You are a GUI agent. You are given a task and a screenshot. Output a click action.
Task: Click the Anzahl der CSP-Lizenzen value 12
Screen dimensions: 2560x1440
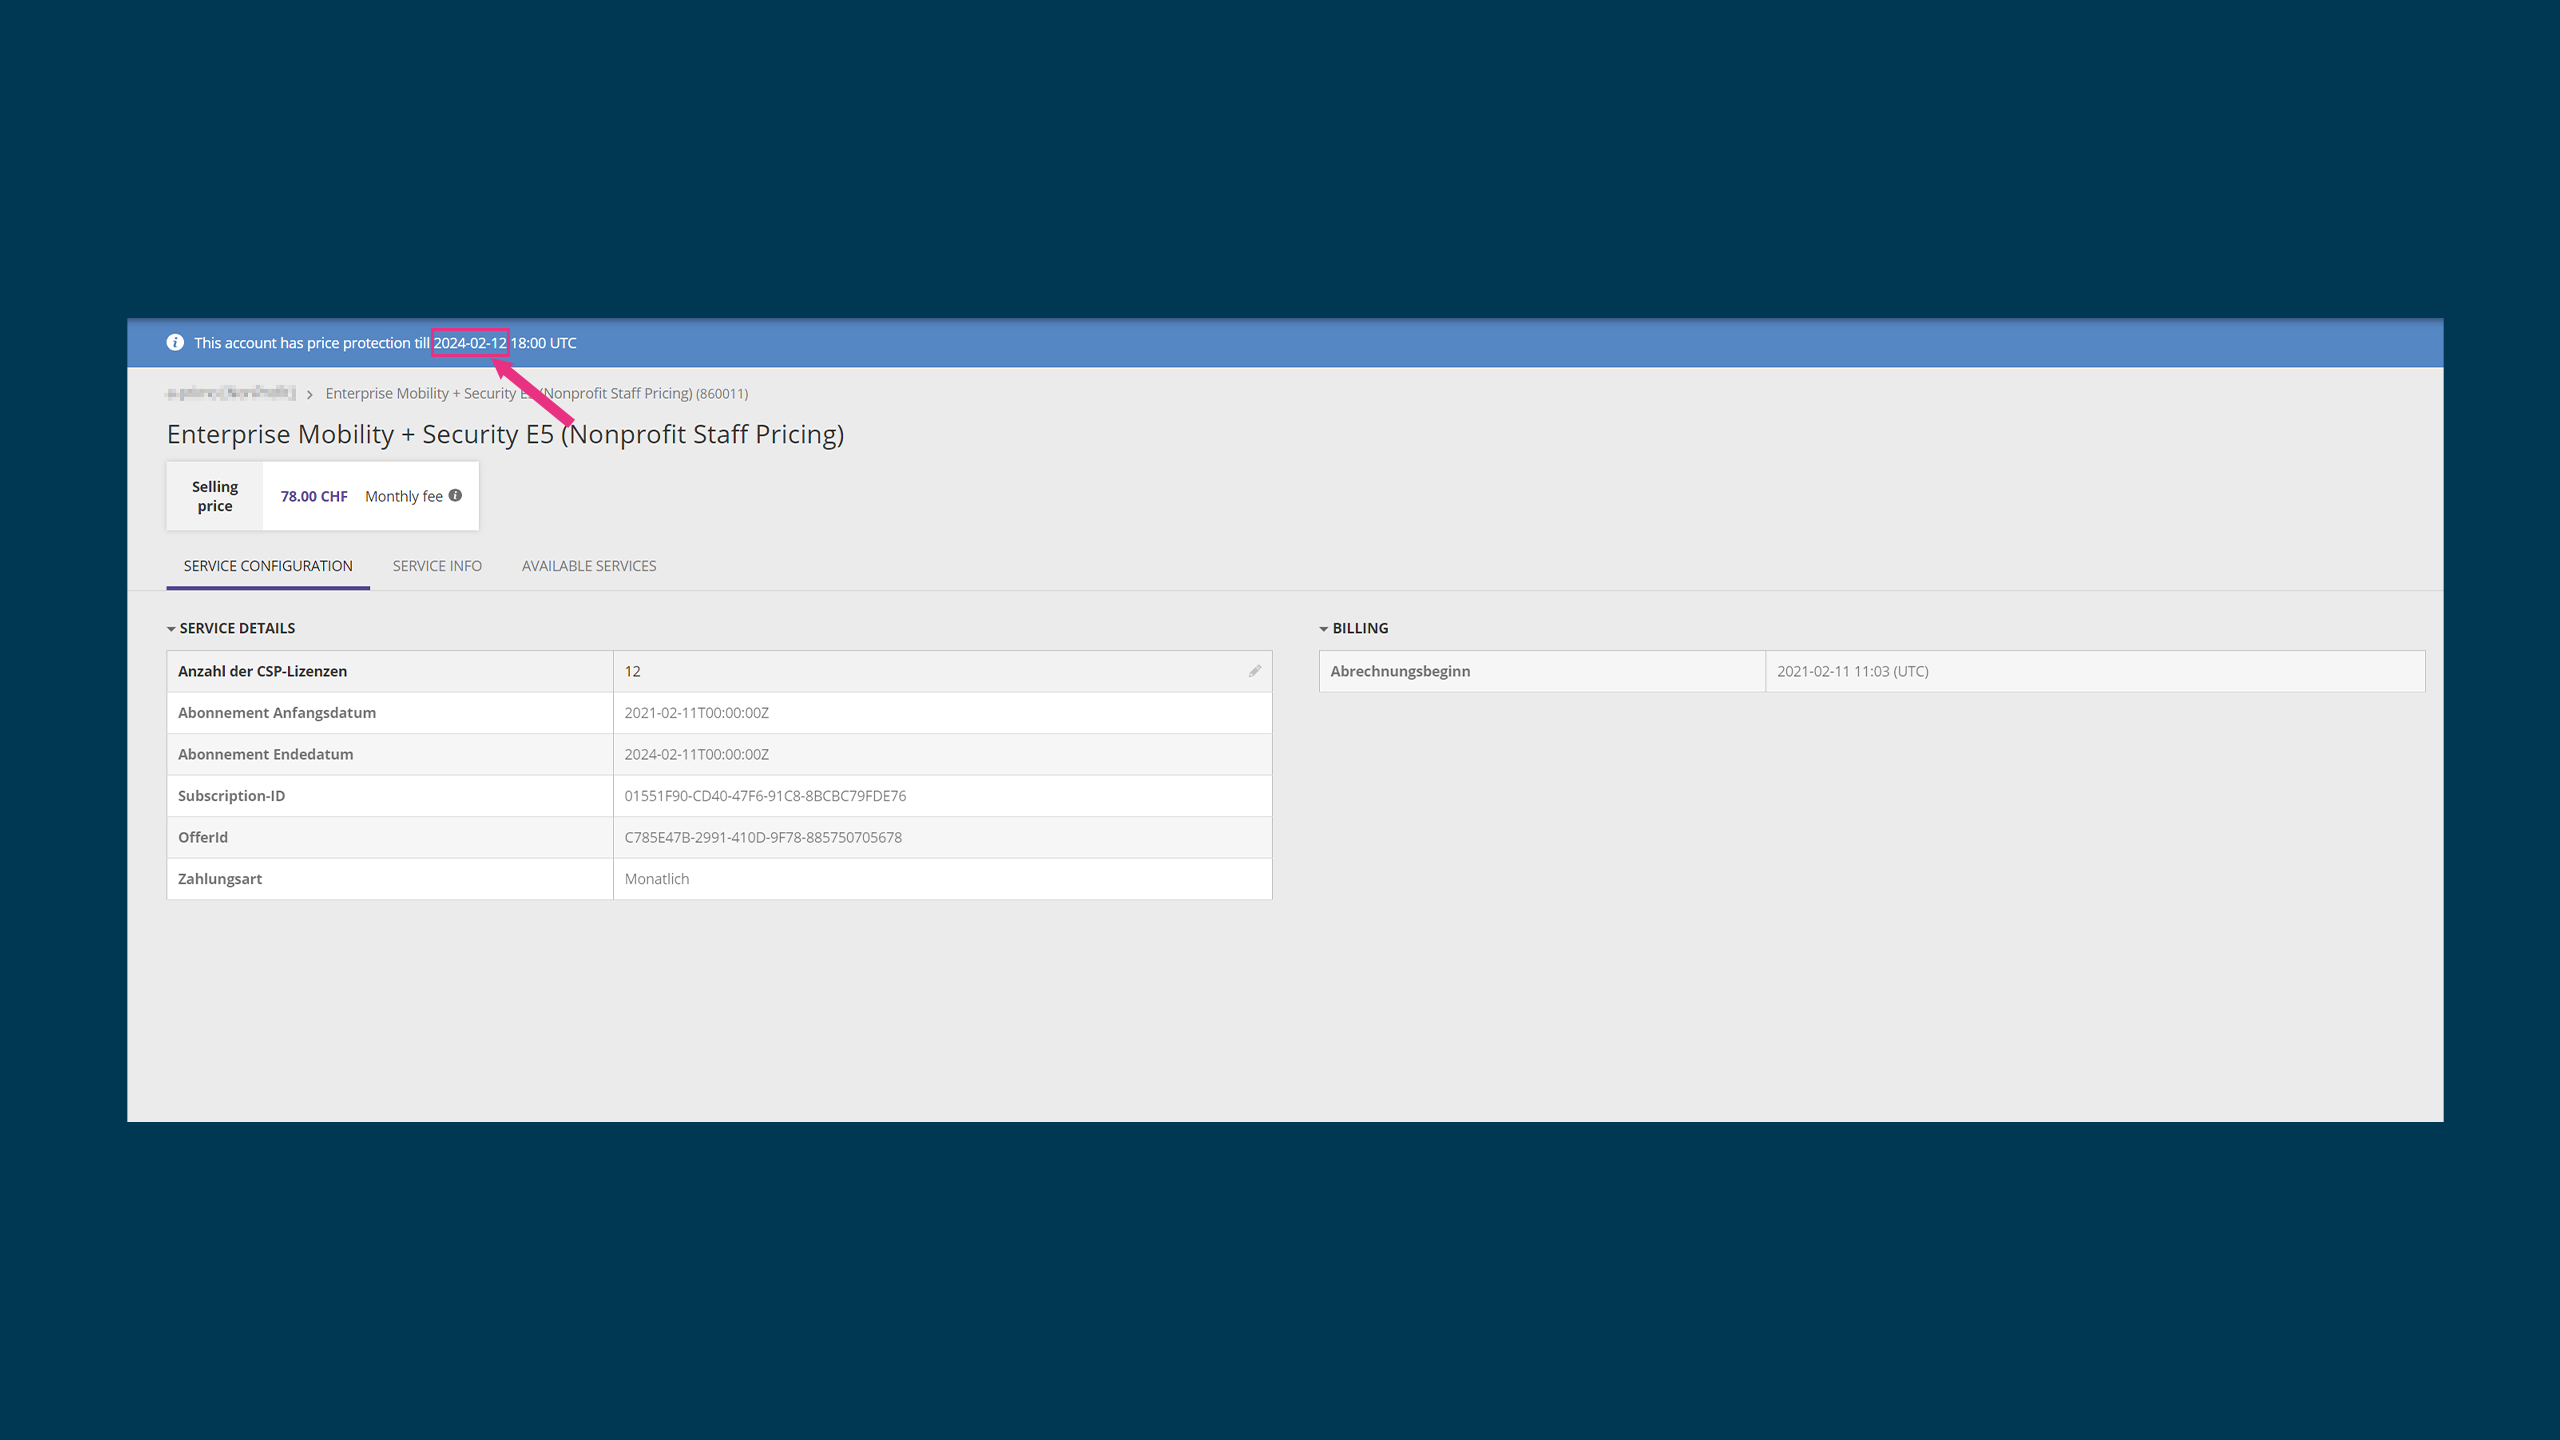click(x=632, y=671)
